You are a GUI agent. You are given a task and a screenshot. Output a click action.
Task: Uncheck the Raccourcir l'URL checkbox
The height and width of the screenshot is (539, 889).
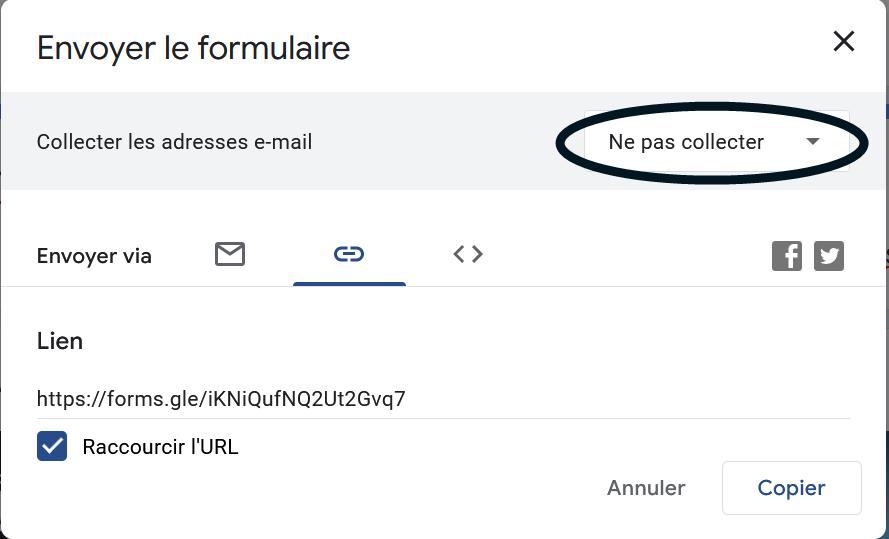(52, 446)
